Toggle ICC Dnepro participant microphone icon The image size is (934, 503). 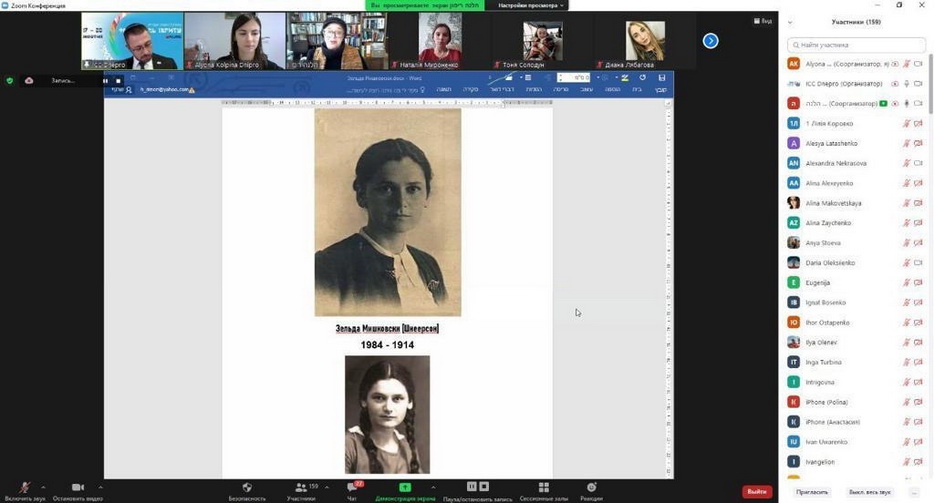pos(907,84)
